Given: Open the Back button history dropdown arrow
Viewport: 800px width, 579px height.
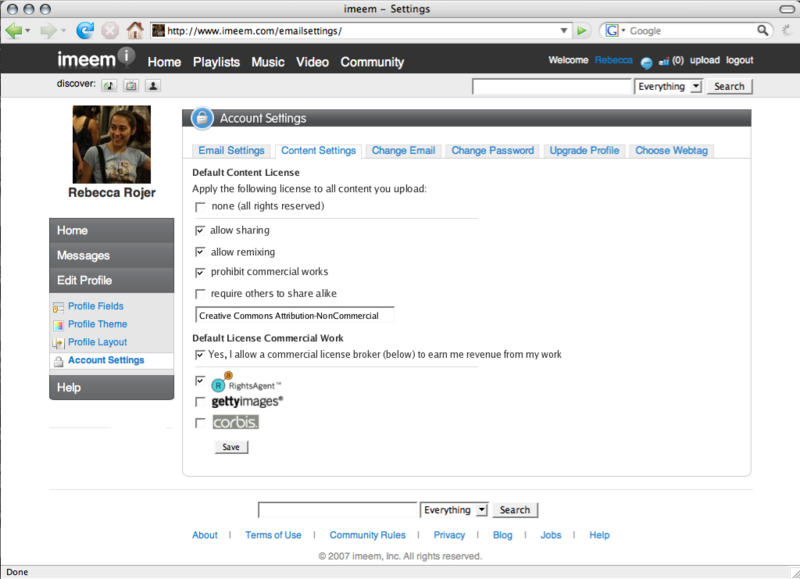Looking at the screenshot, I should click(x=28, y=31).
